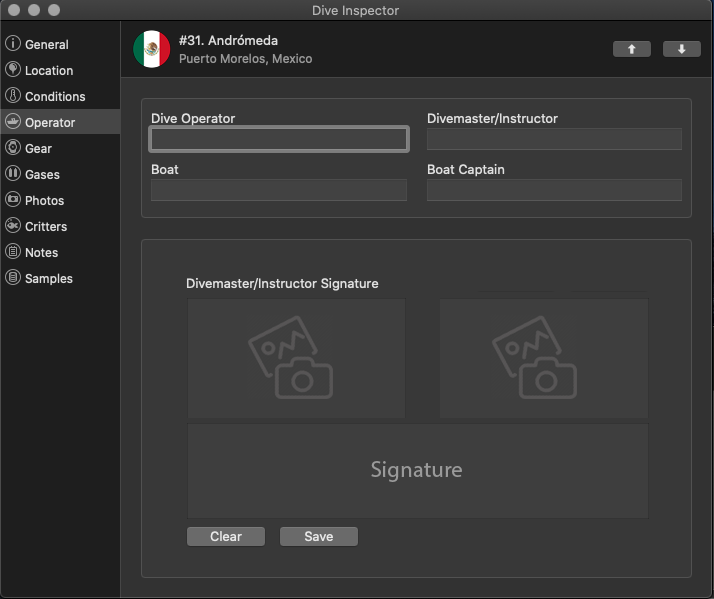Select the Boat Captain input field

(x=554, y=190)
